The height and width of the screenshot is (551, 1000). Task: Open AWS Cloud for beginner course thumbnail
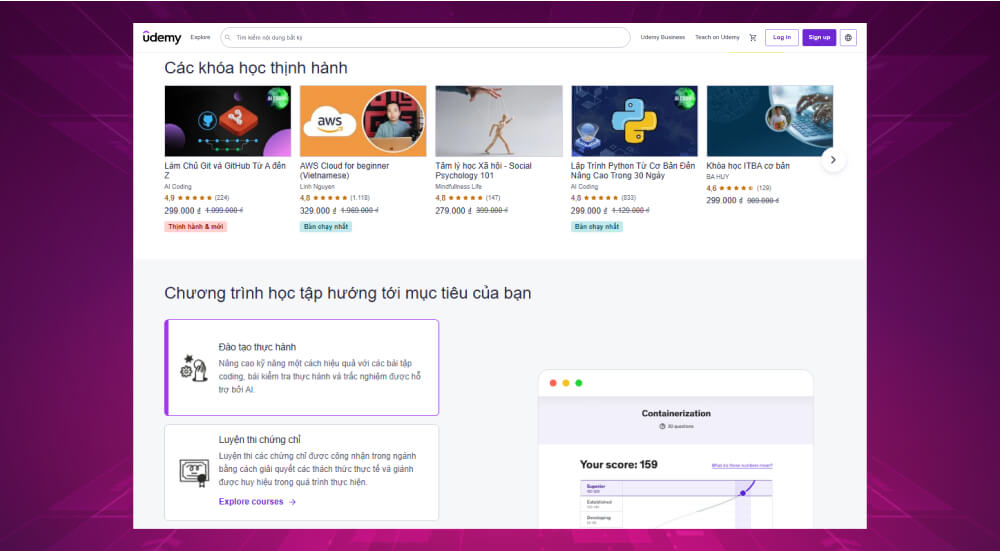click(x=363, y=121)
